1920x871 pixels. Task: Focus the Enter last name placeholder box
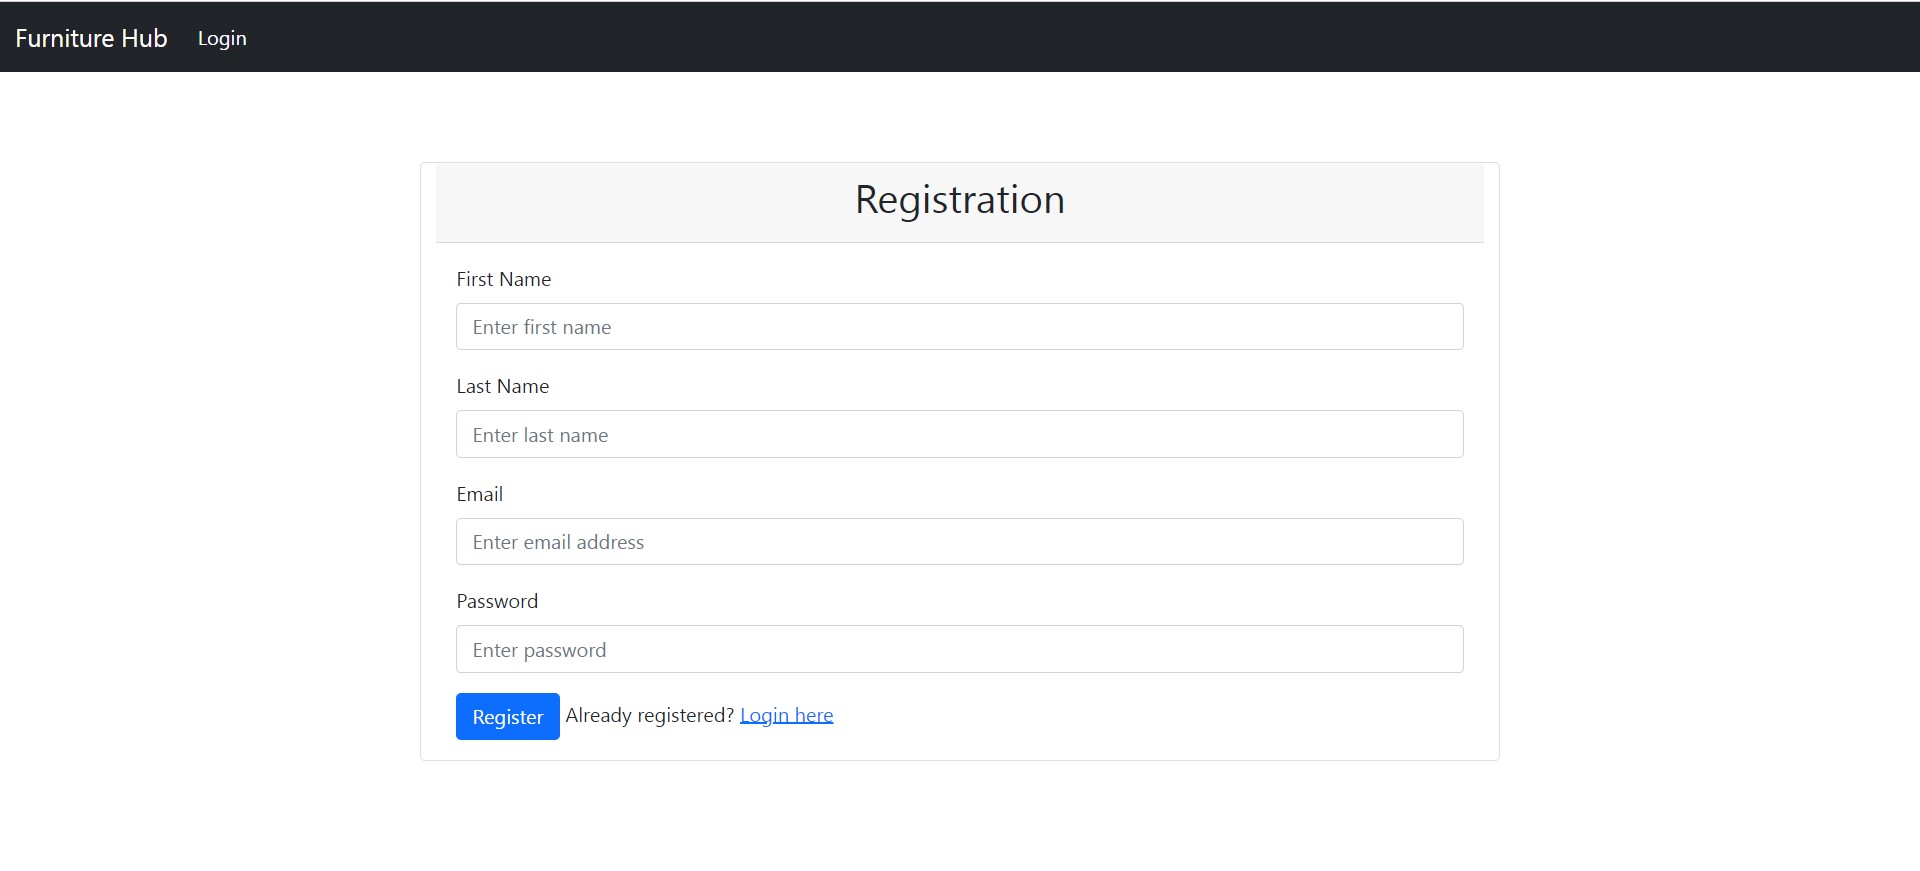coord(958,434)
